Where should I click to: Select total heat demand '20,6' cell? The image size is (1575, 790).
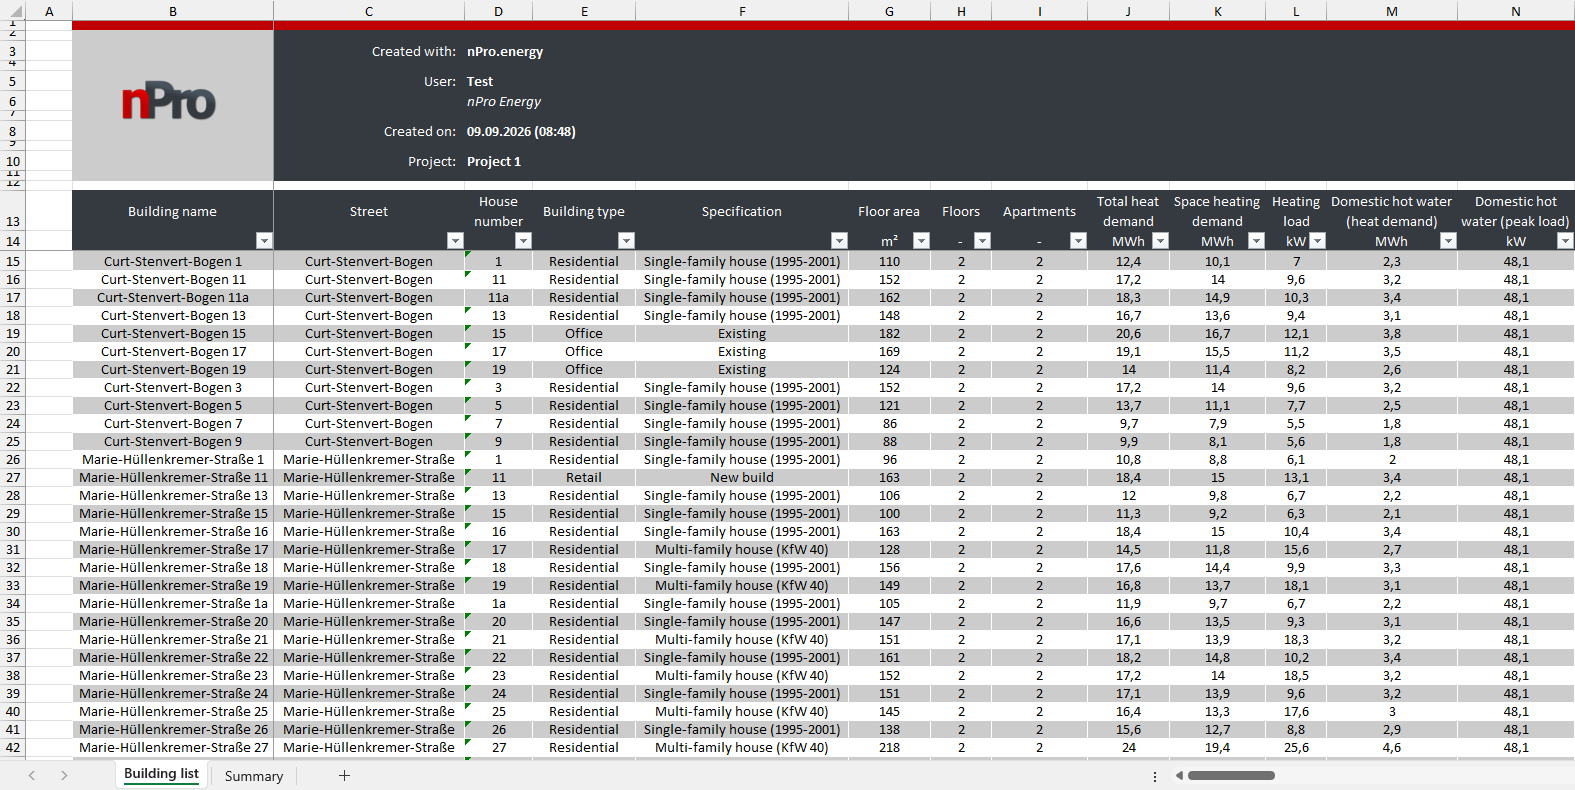click(x=1128, y=333)
